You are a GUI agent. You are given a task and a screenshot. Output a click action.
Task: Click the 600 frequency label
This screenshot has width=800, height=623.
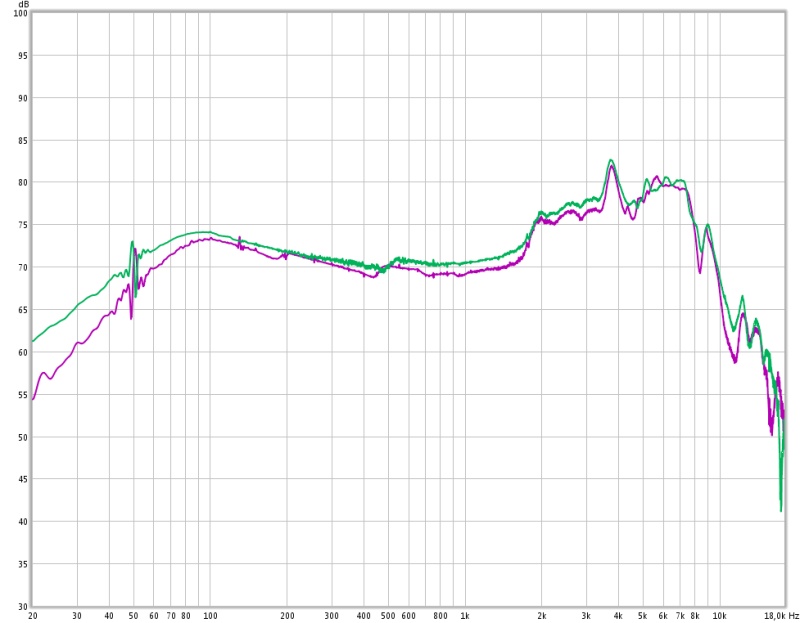coord(409,616)
